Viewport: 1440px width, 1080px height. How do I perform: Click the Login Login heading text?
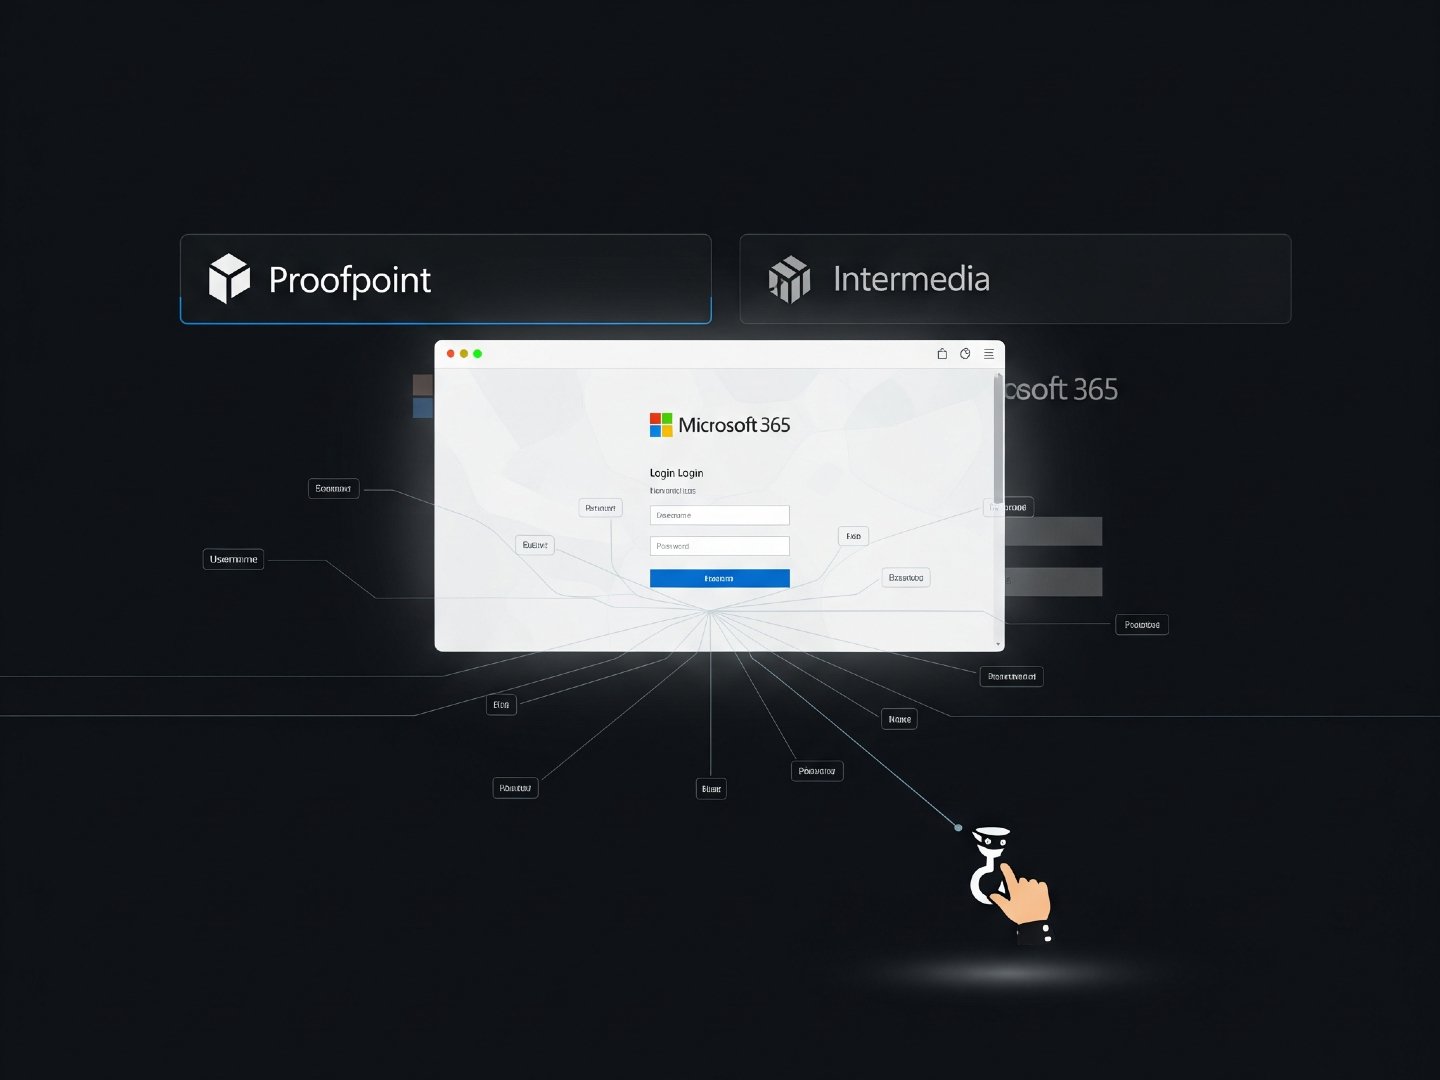click(x=676, y=473)
